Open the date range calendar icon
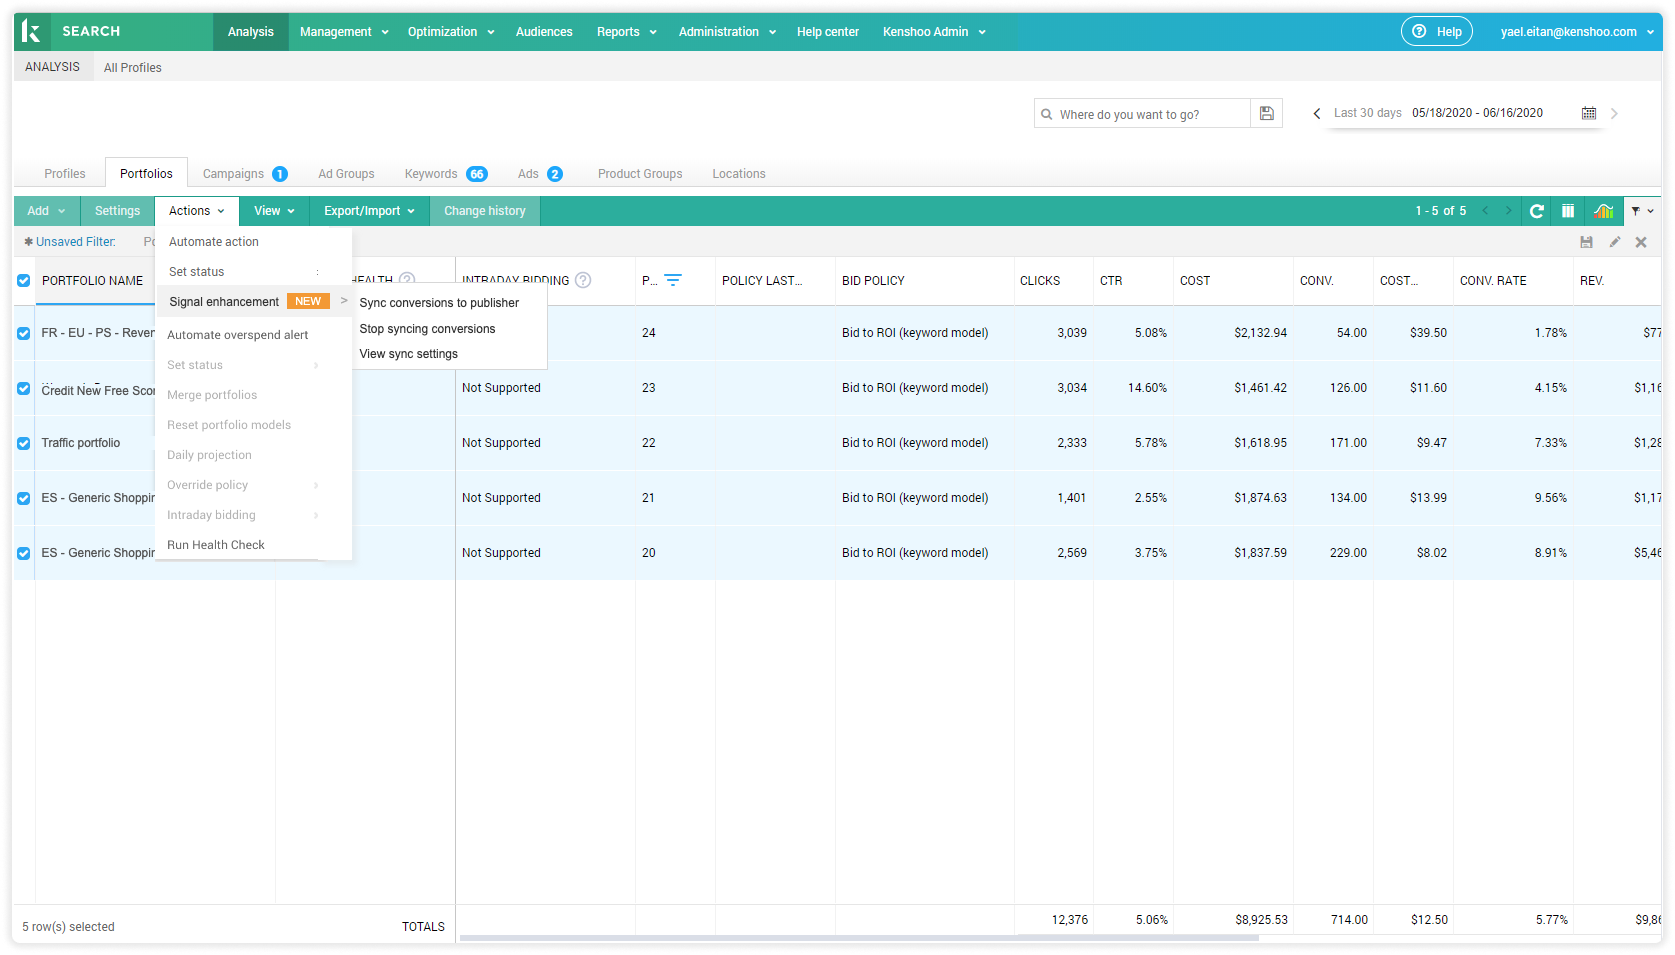The height and width of the screenshot is (955, 1675). point(1589,113)
